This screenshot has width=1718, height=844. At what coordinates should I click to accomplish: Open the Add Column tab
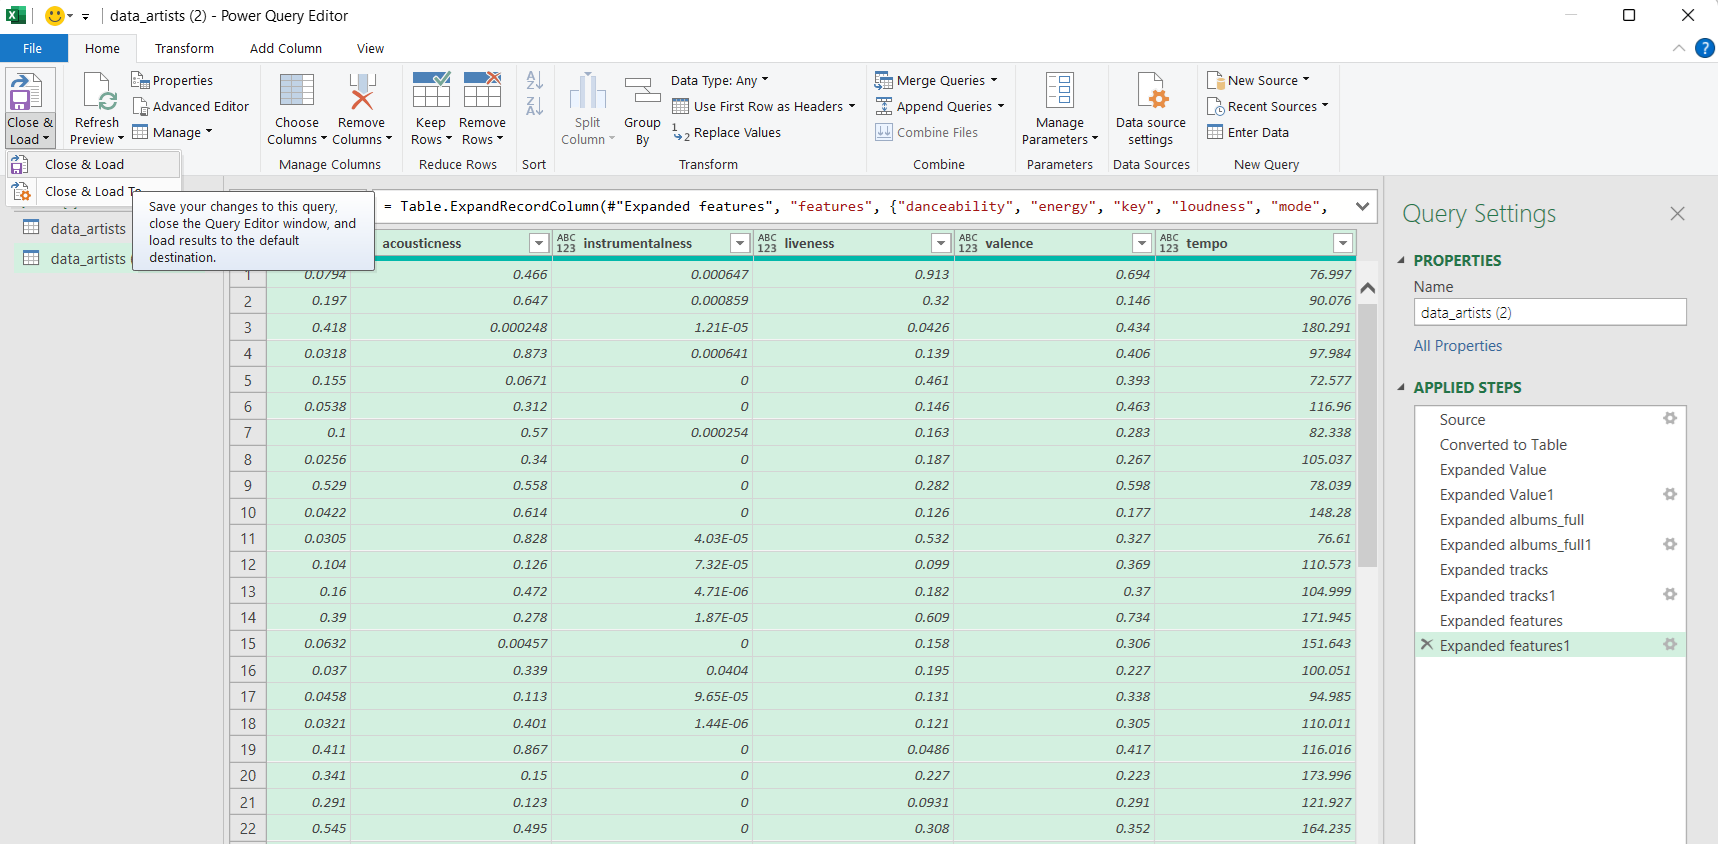285,49
